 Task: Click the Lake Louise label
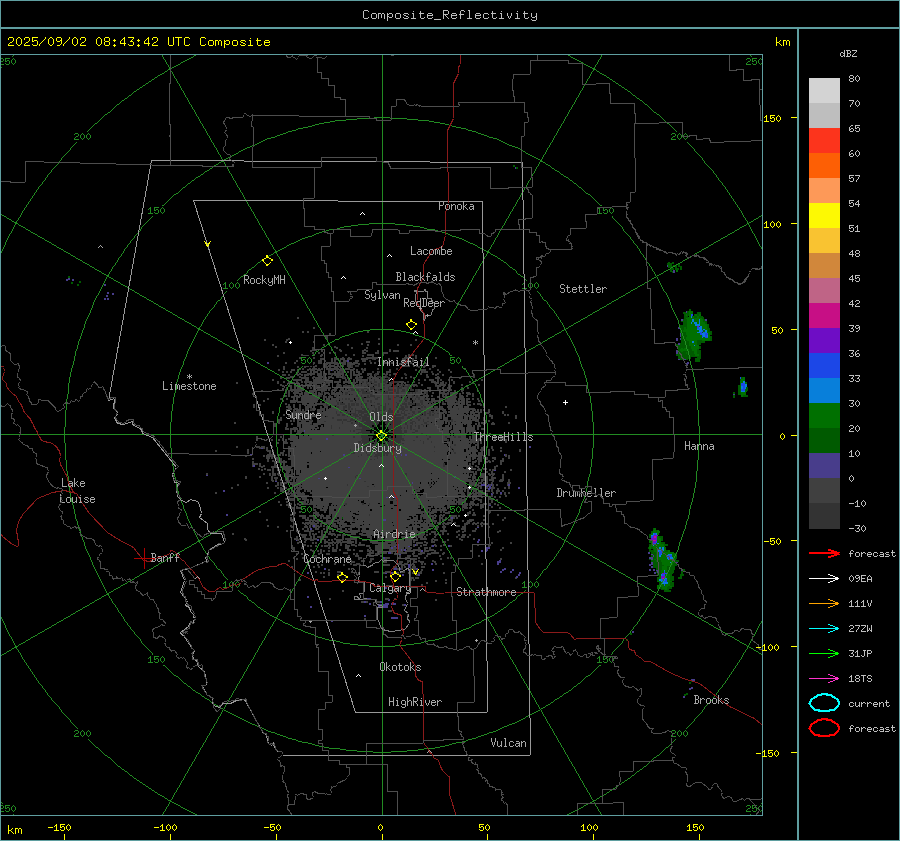coord(77,491)
